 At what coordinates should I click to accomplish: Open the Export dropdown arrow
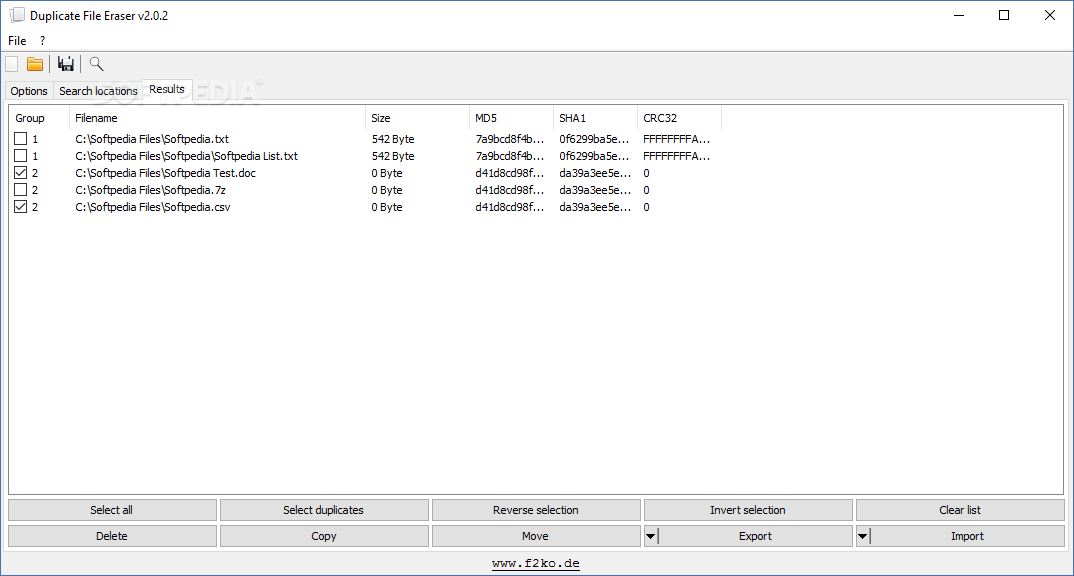point(651,536)
